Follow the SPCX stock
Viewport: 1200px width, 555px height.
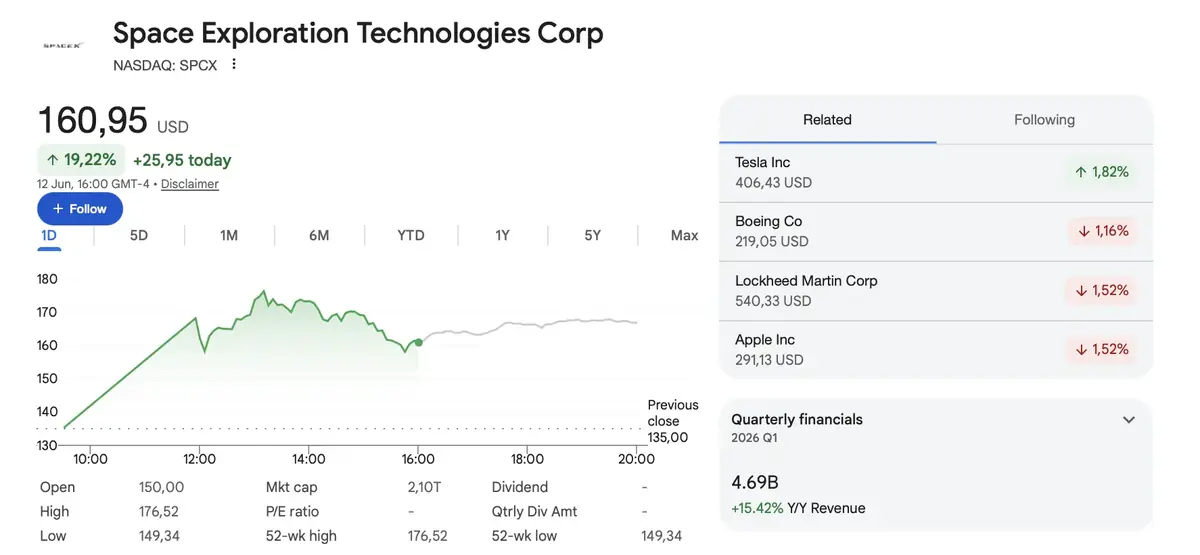(80, 209)
